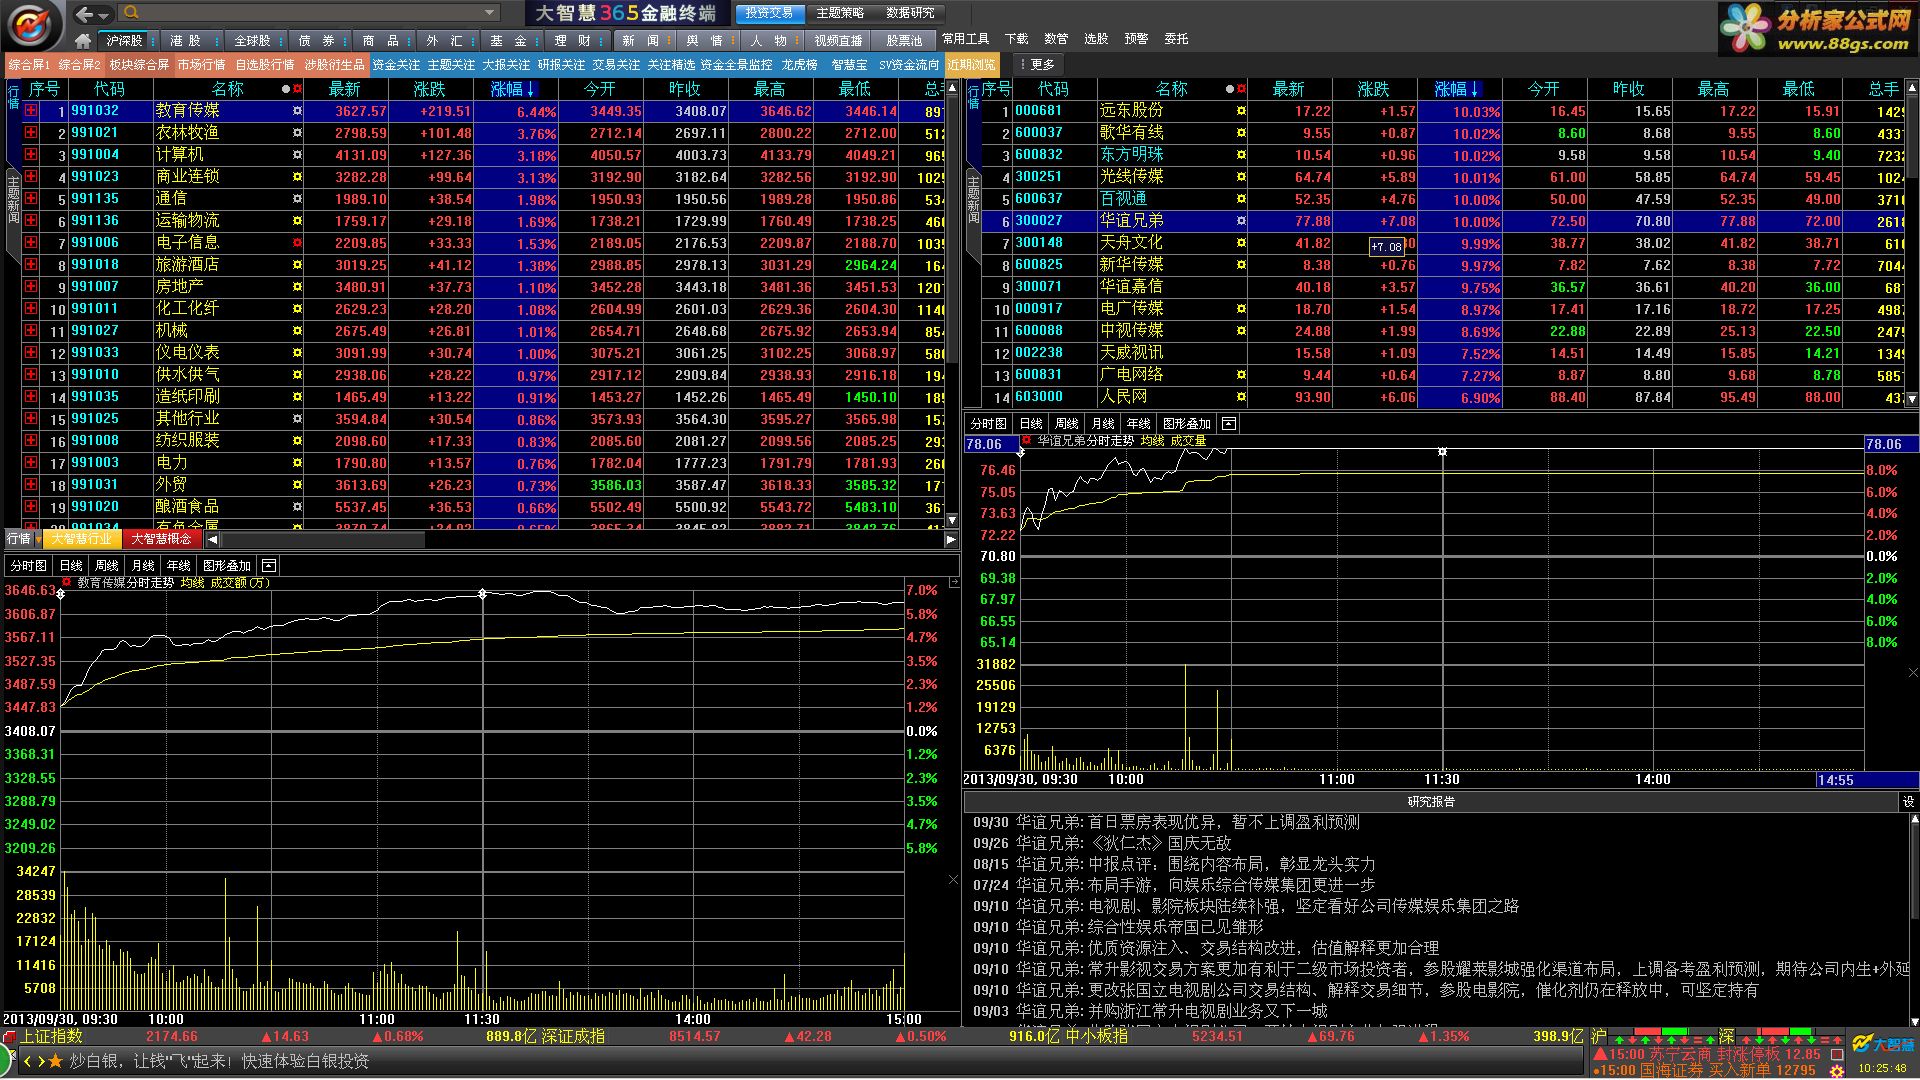Image resolution: width=1920 pixels, height=1080 pixels.
Task: Expand row 991004 计算机 with the red plus
Action: click(31, 155)
